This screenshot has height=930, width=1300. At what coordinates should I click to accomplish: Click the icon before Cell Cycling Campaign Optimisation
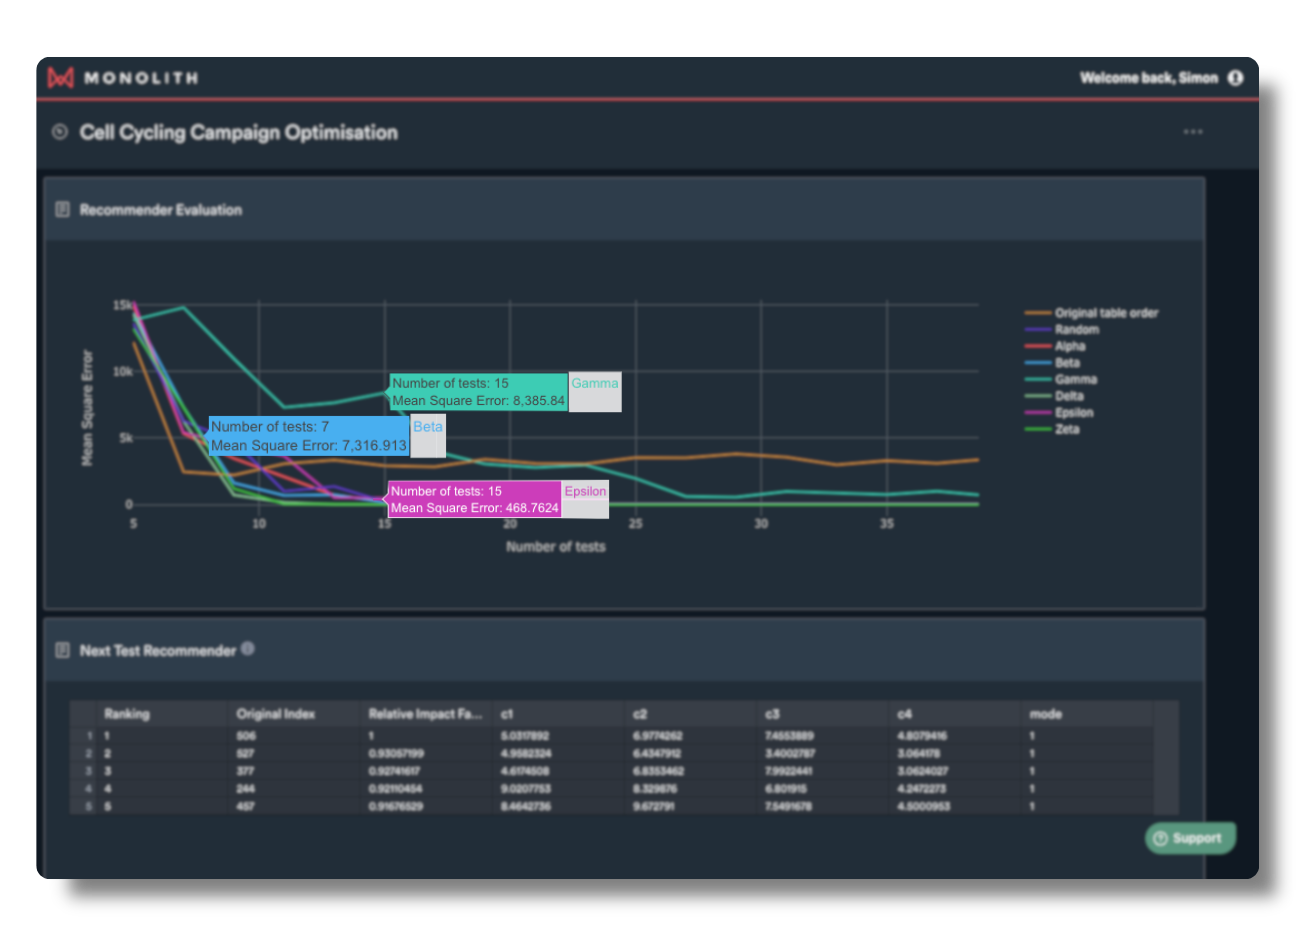point(60,132)
